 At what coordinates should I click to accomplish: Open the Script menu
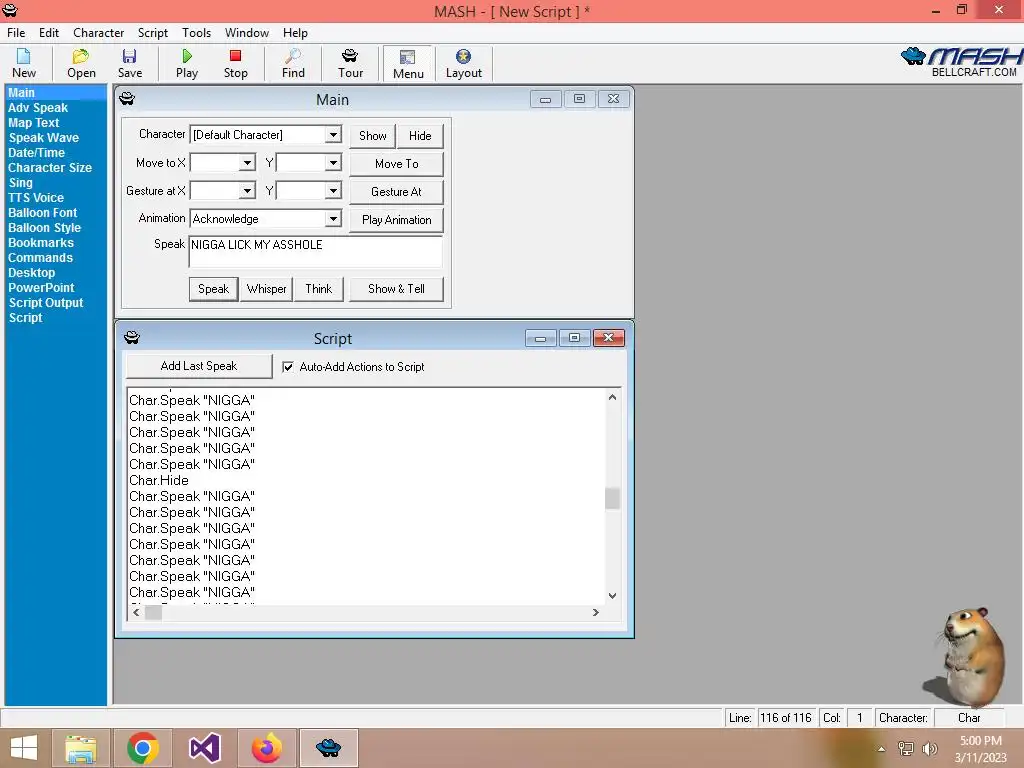tap(153, 33)
